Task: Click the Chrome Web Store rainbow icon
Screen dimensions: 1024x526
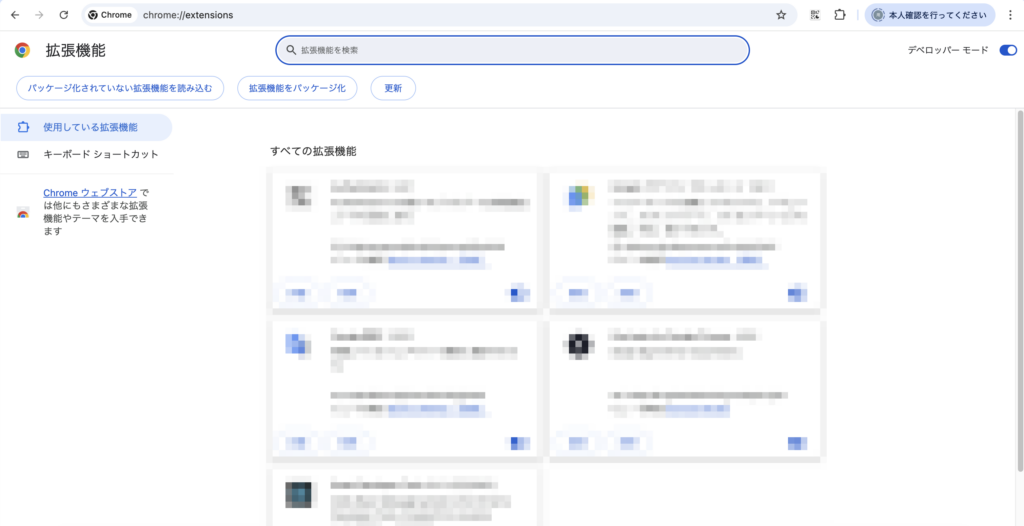Action: 23,212
